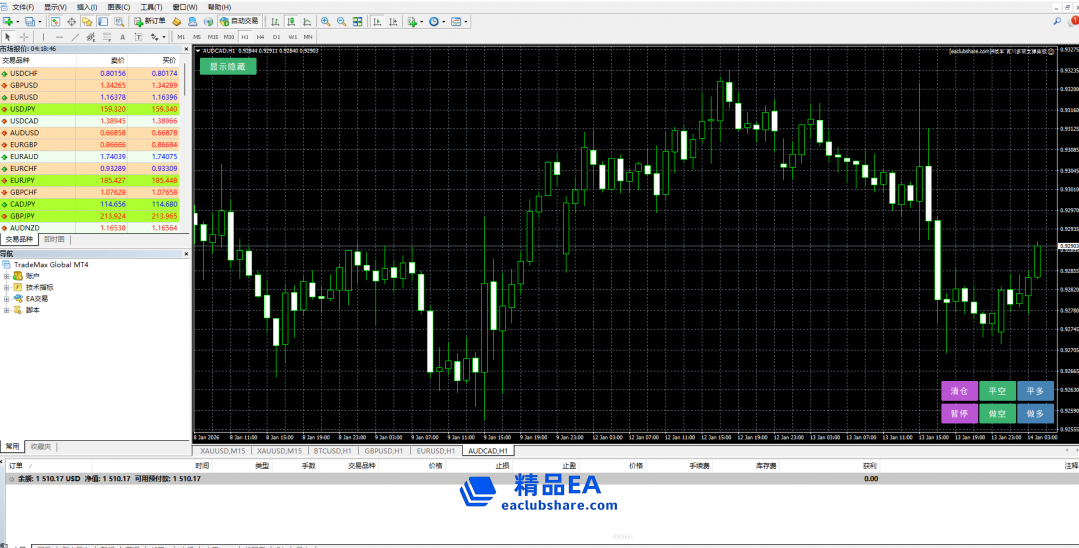The height and width of the screenshot is (548, 1079).
Task: Zoom out on the chart
Action: 341,21
